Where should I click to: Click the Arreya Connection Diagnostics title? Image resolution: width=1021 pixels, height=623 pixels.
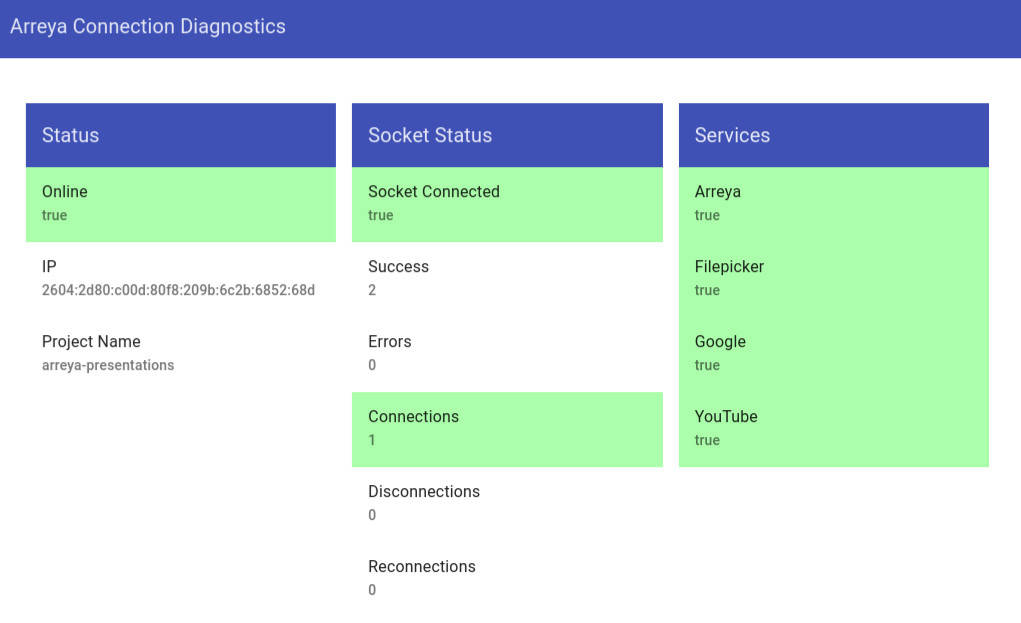tap(148, 27)
